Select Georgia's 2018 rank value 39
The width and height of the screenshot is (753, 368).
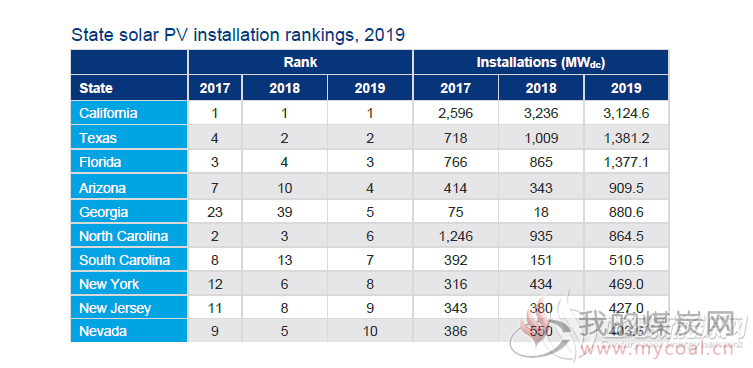tap(285, 212)
